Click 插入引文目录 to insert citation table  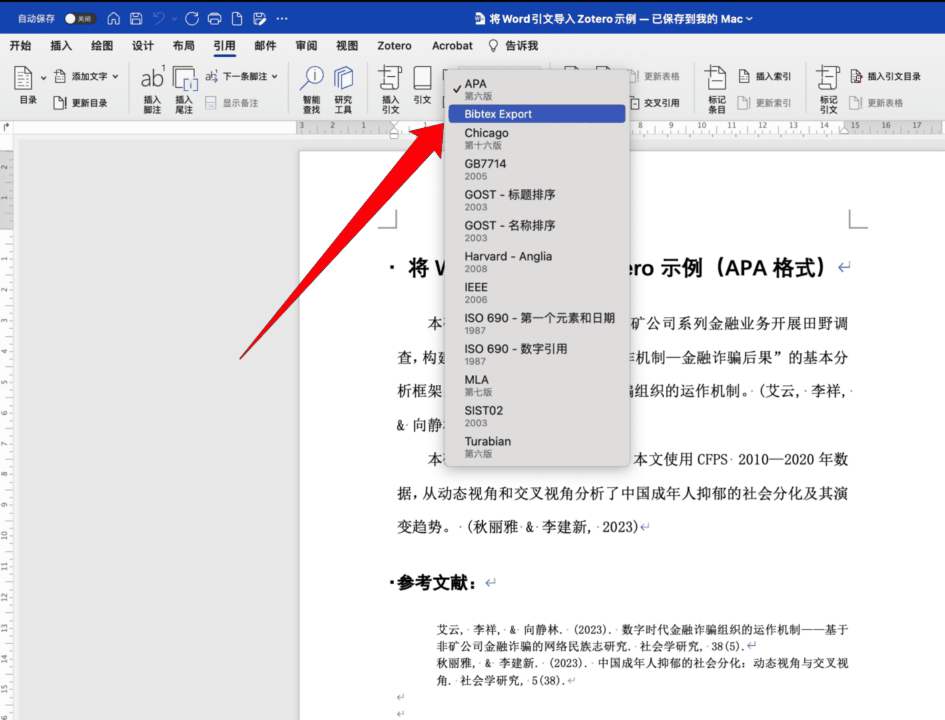tap(893, 75)
